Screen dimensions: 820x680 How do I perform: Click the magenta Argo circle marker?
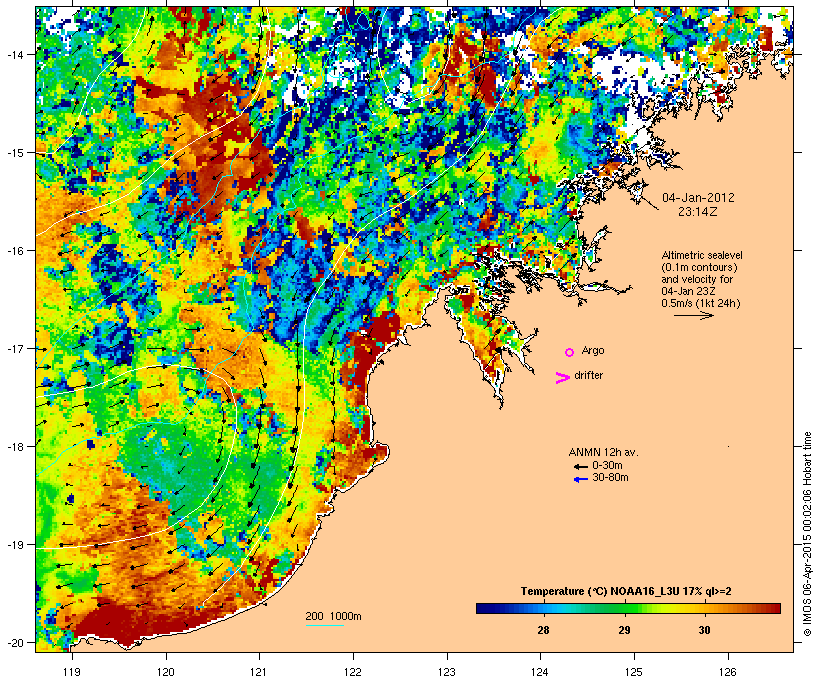pyautogui.click(x=570, y=353)
